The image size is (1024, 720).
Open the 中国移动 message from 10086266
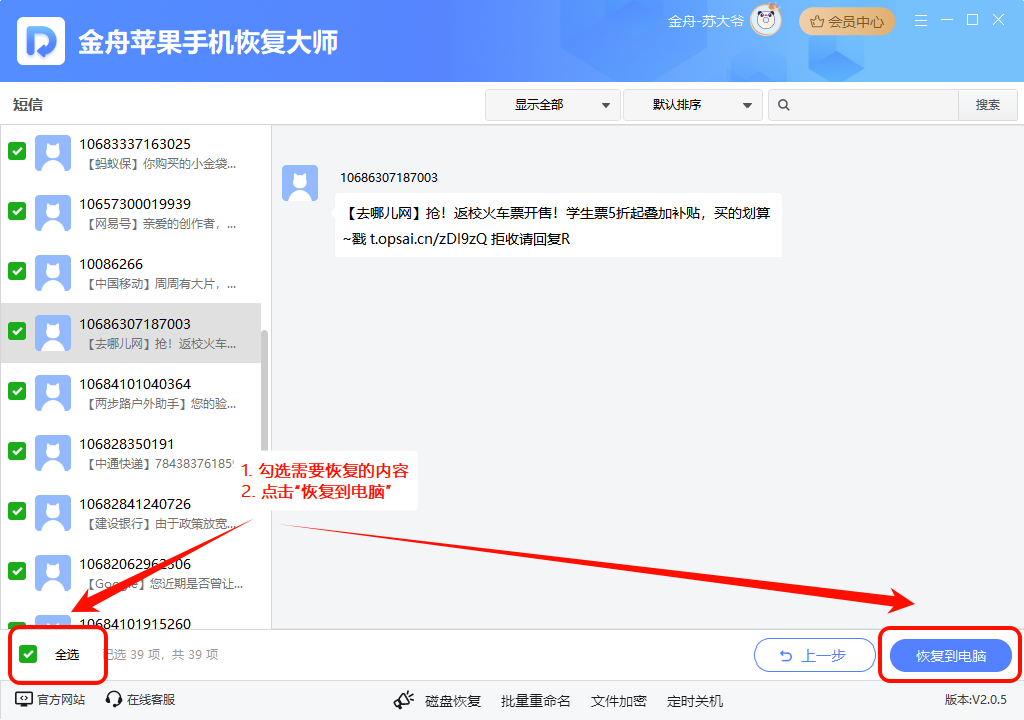[131, 273]
